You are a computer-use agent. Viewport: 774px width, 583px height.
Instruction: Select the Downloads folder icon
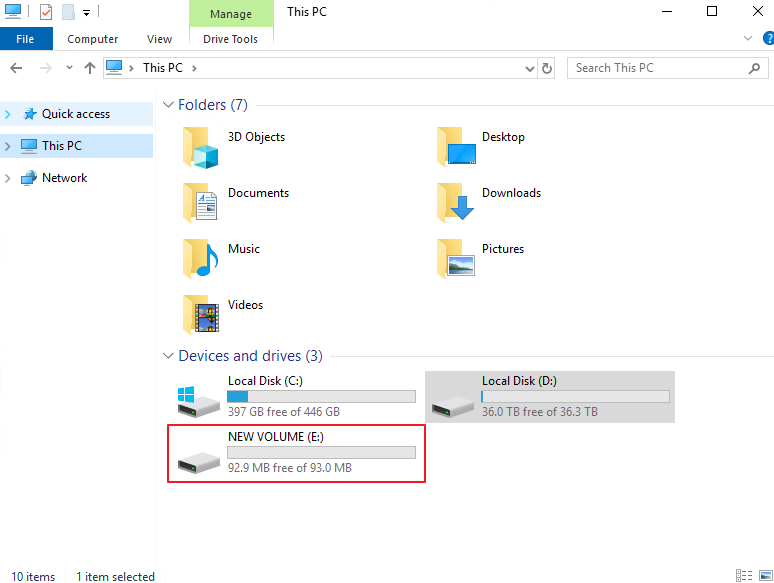(455, 202)
